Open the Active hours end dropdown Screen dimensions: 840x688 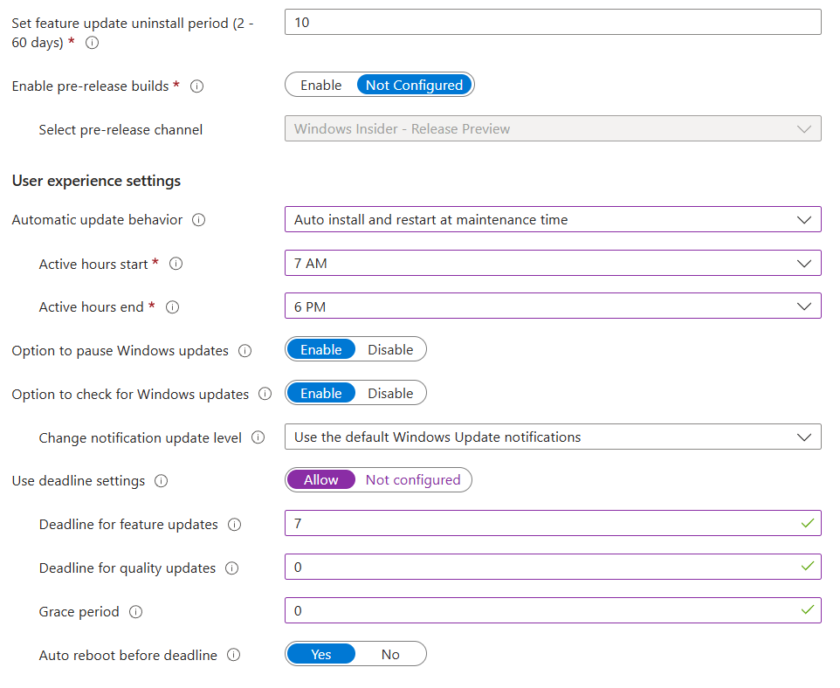552,307
